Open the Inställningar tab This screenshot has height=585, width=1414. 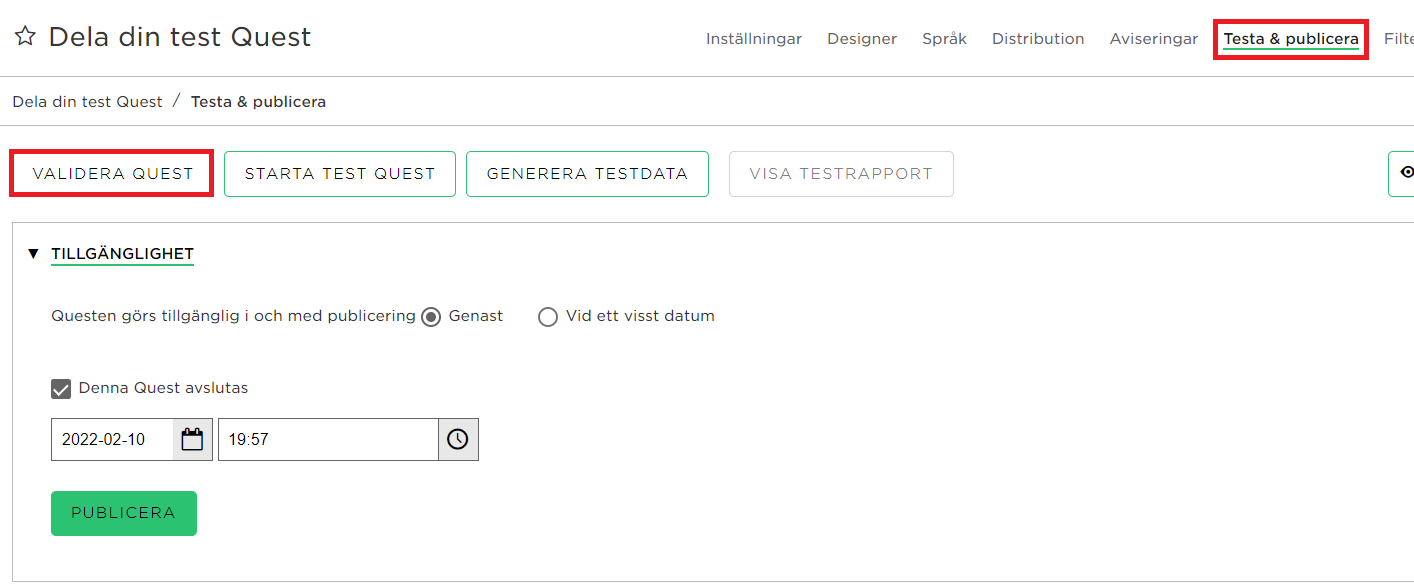pos(754,39)
